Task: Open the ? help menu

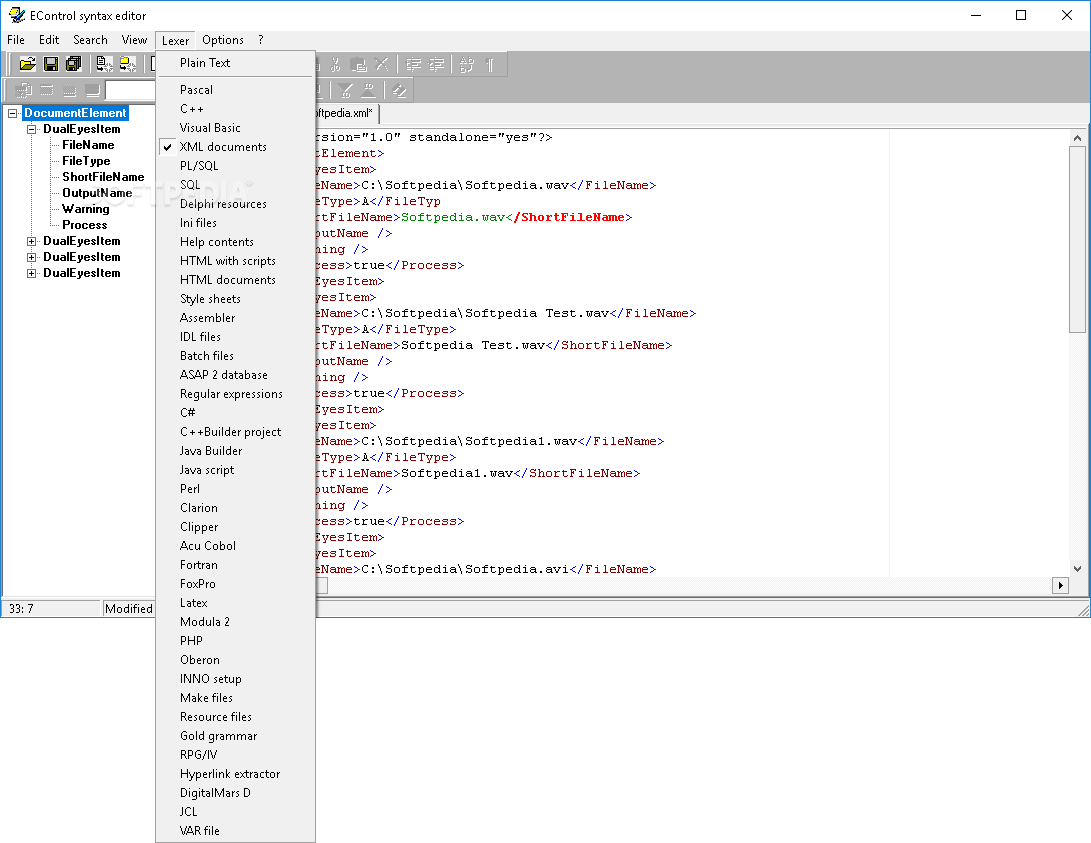Action: 261,40
